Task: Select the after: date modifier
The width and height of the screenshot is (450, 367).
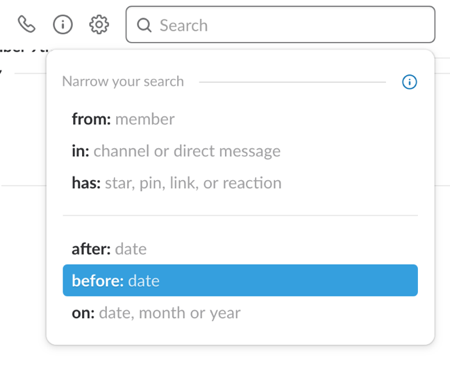Action: click(x=240, y=249)
